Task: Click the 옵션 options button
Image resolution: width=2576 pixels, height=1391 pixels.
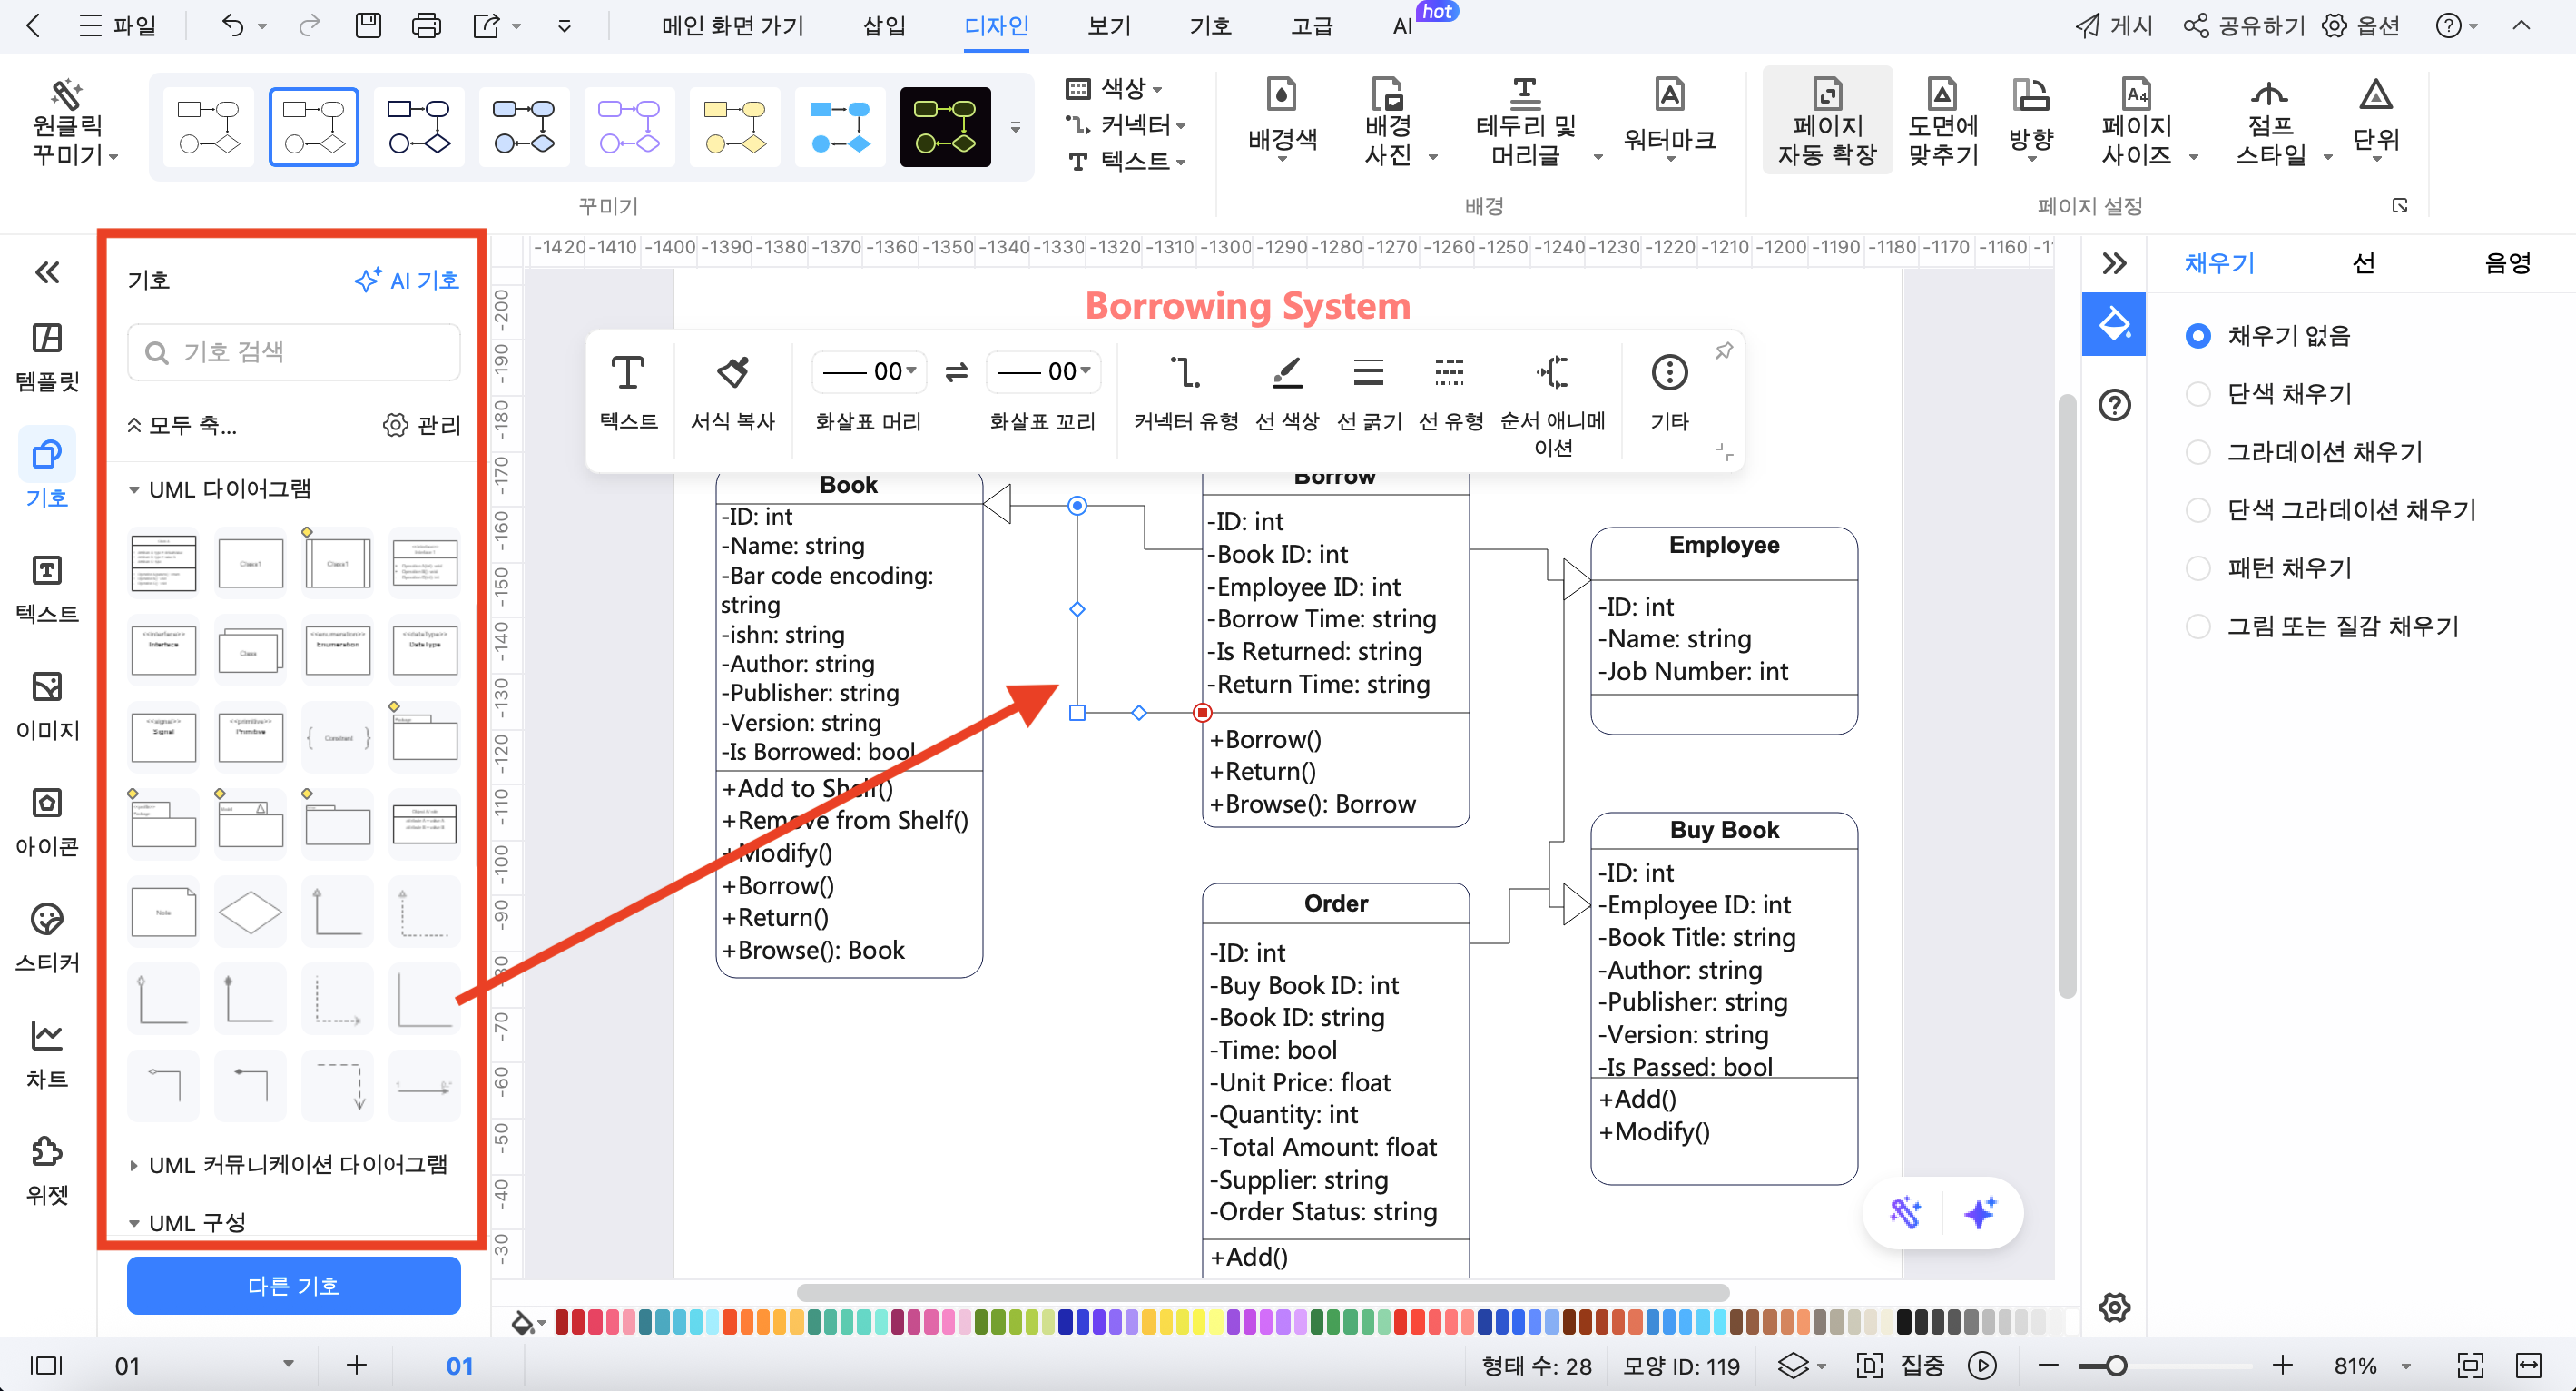Action: [2359, 25]
